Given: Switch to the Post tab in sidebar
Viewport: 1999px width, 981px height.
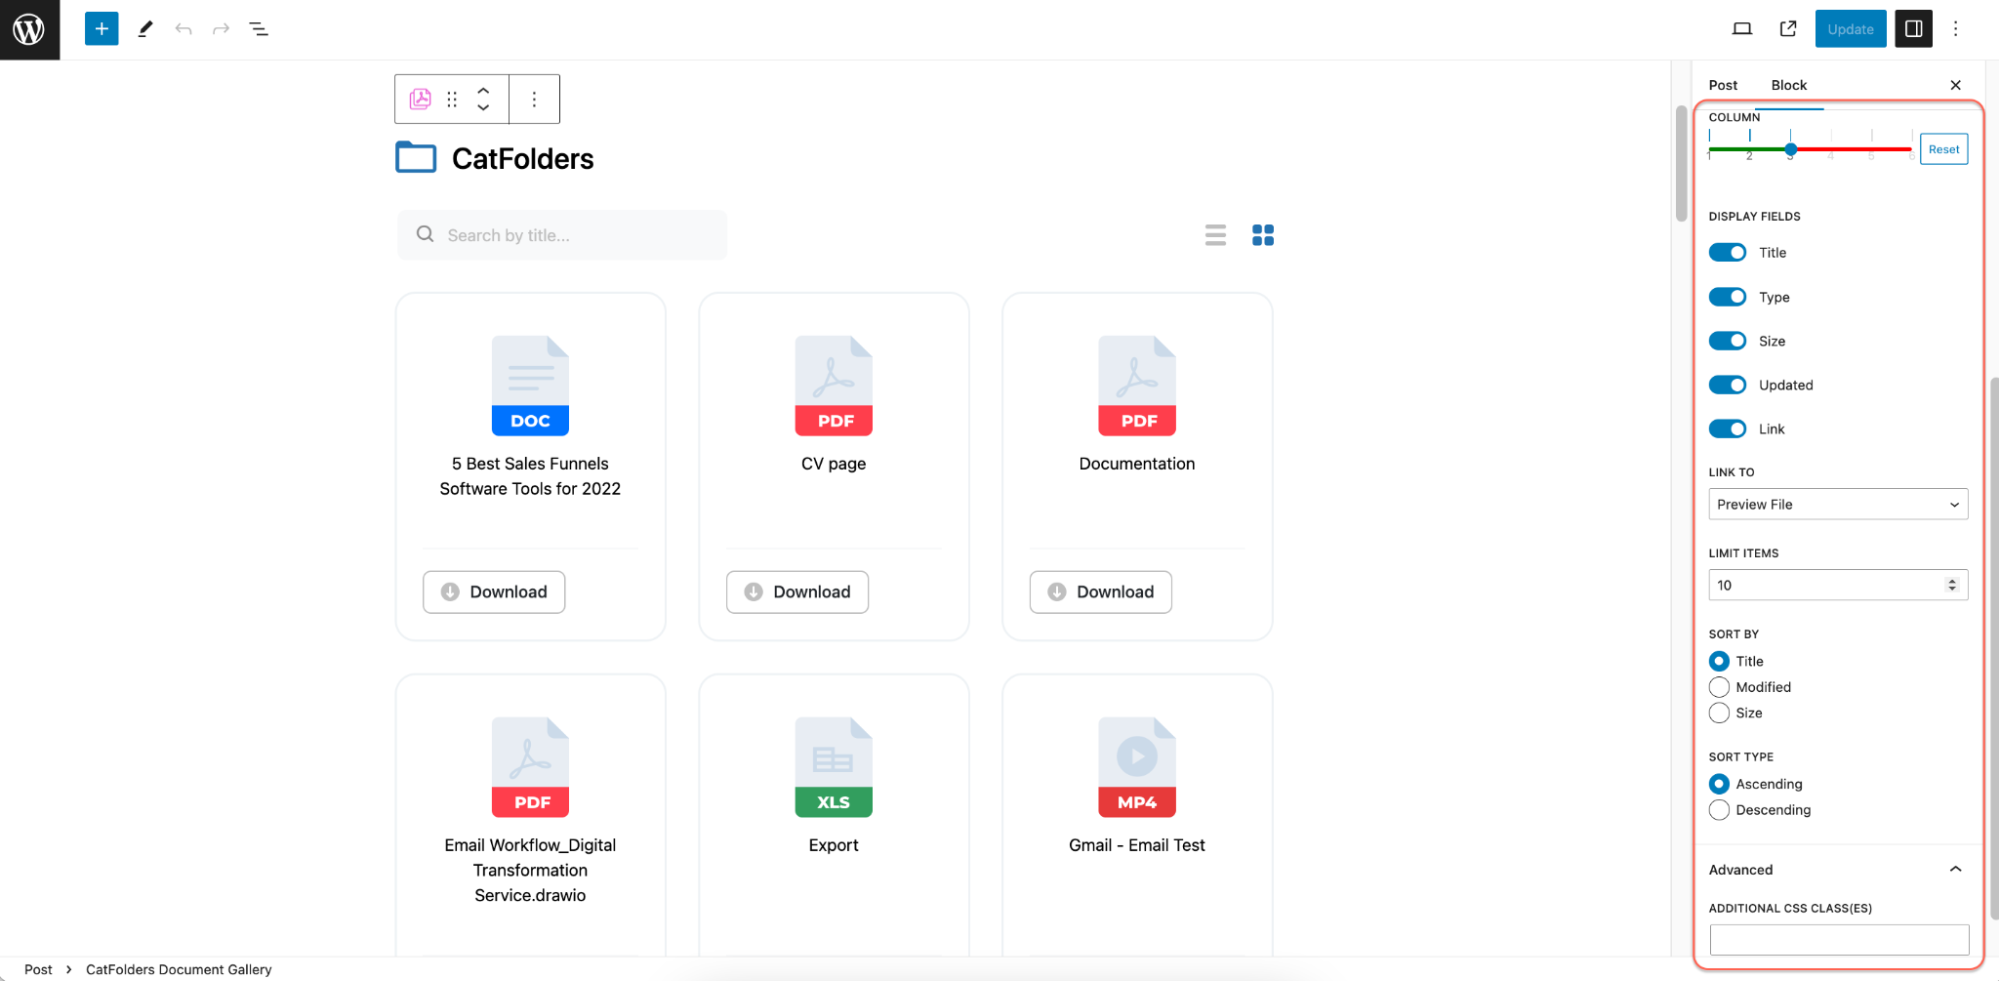Looking at the screenshot, I should click(1723, 85).
